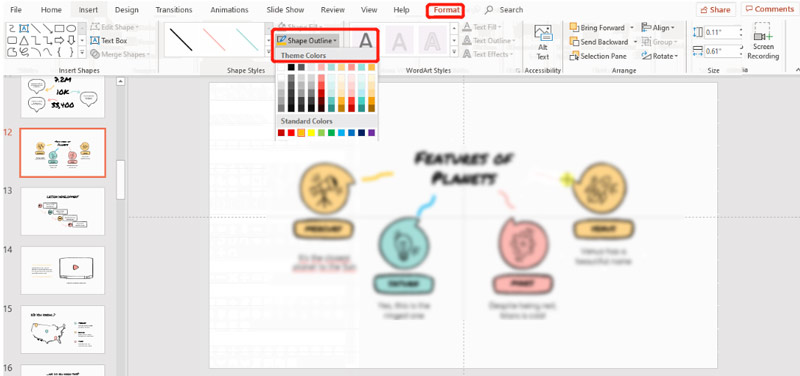The height and width of the screenshot is (376, 800).
Task: Select the rectangle shape in the shapes gallery
Action: click(x=59, y=28)
